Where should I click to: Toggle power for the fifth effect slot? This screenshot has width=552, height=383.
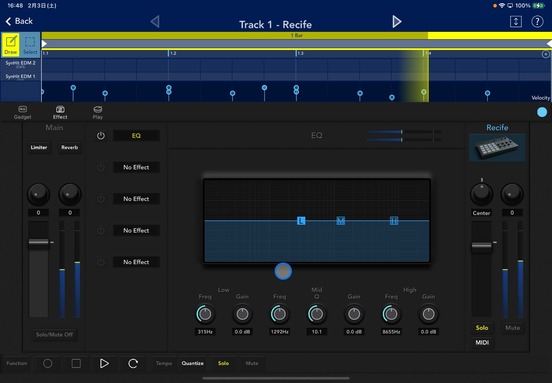point(101,262)
